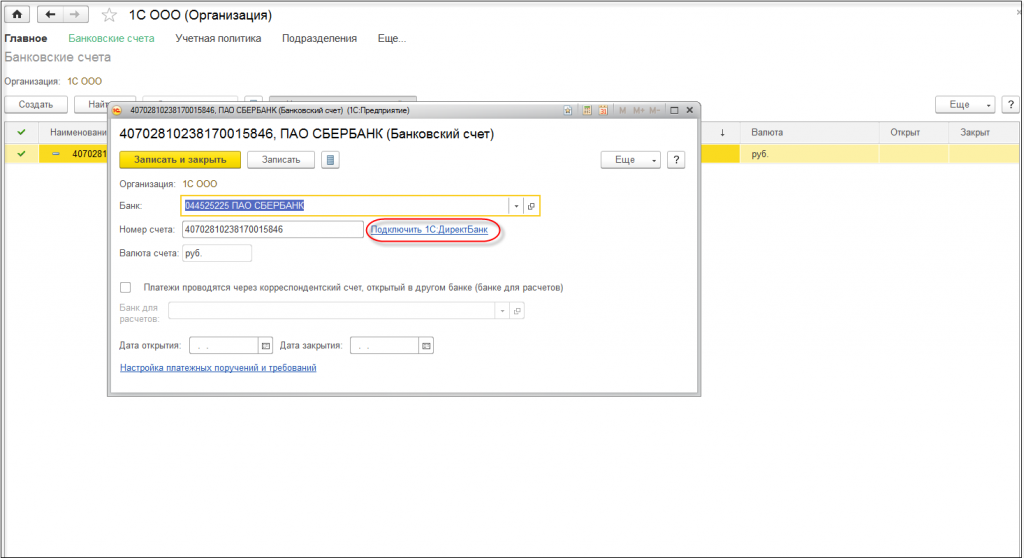Image resolution: width=1024 pixels, height=558 pixels.
Task: Expand the Банк для расчетов dropdown
Action: (x=502, y=311)
